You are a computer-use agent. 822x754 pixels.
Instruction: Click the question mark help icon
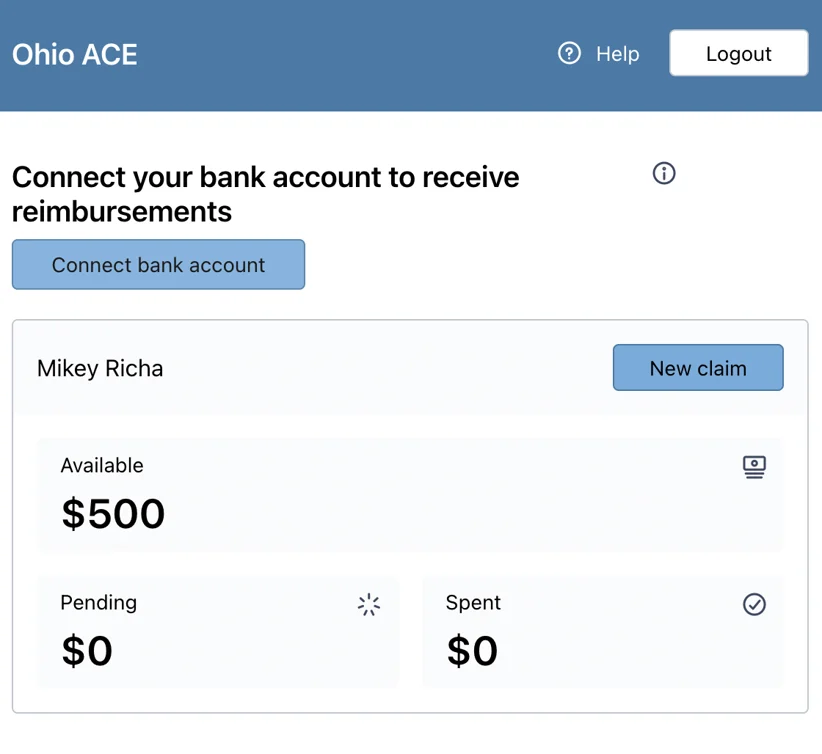[569, 53]
